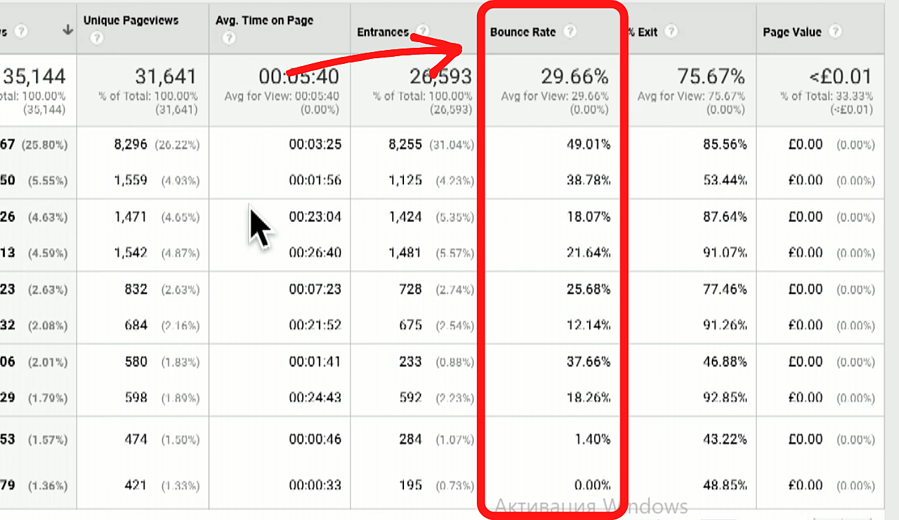The height and width of the screenshot is (520, 899).
Task: Click the time on page cell 00:26:40
Action: coord(315,253)
